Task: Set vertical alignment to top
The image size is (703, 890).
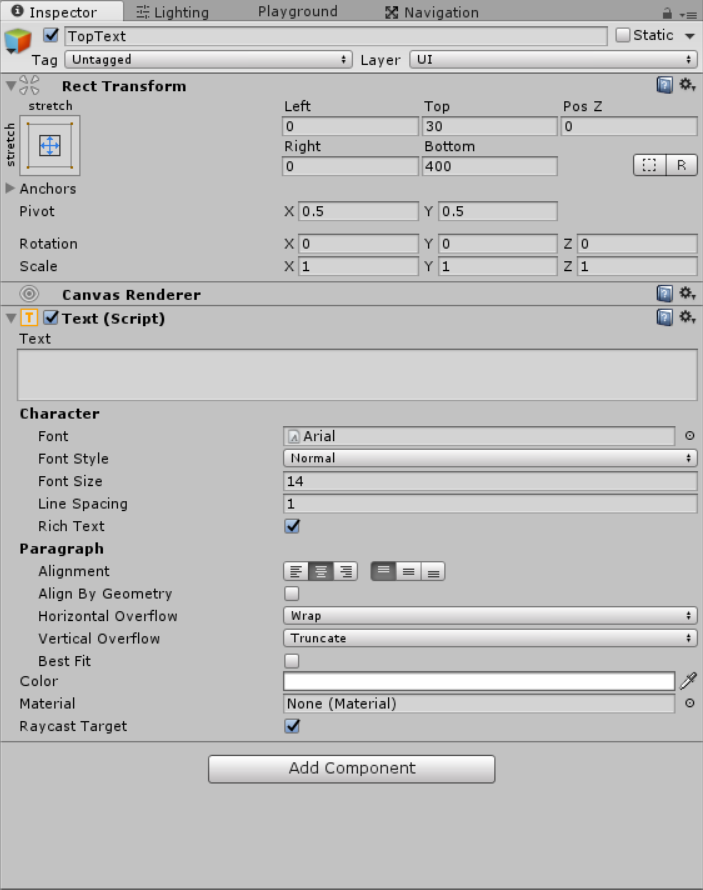Action: click(x=383, y=571)
